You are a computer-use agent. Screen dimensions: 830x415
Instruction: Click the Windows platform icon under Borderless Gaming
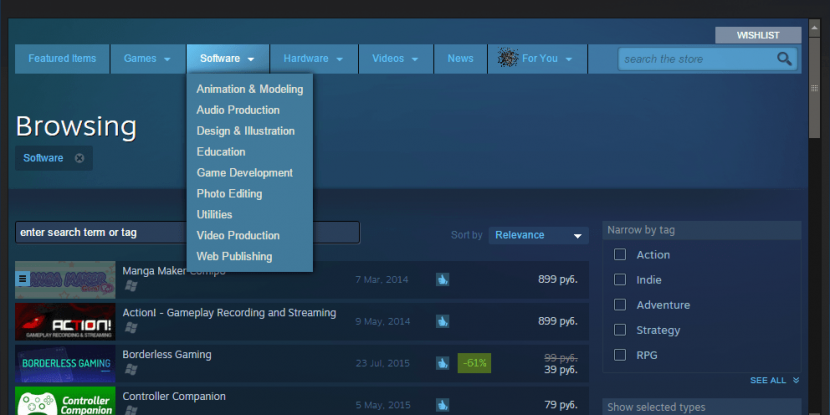(130, 370)
